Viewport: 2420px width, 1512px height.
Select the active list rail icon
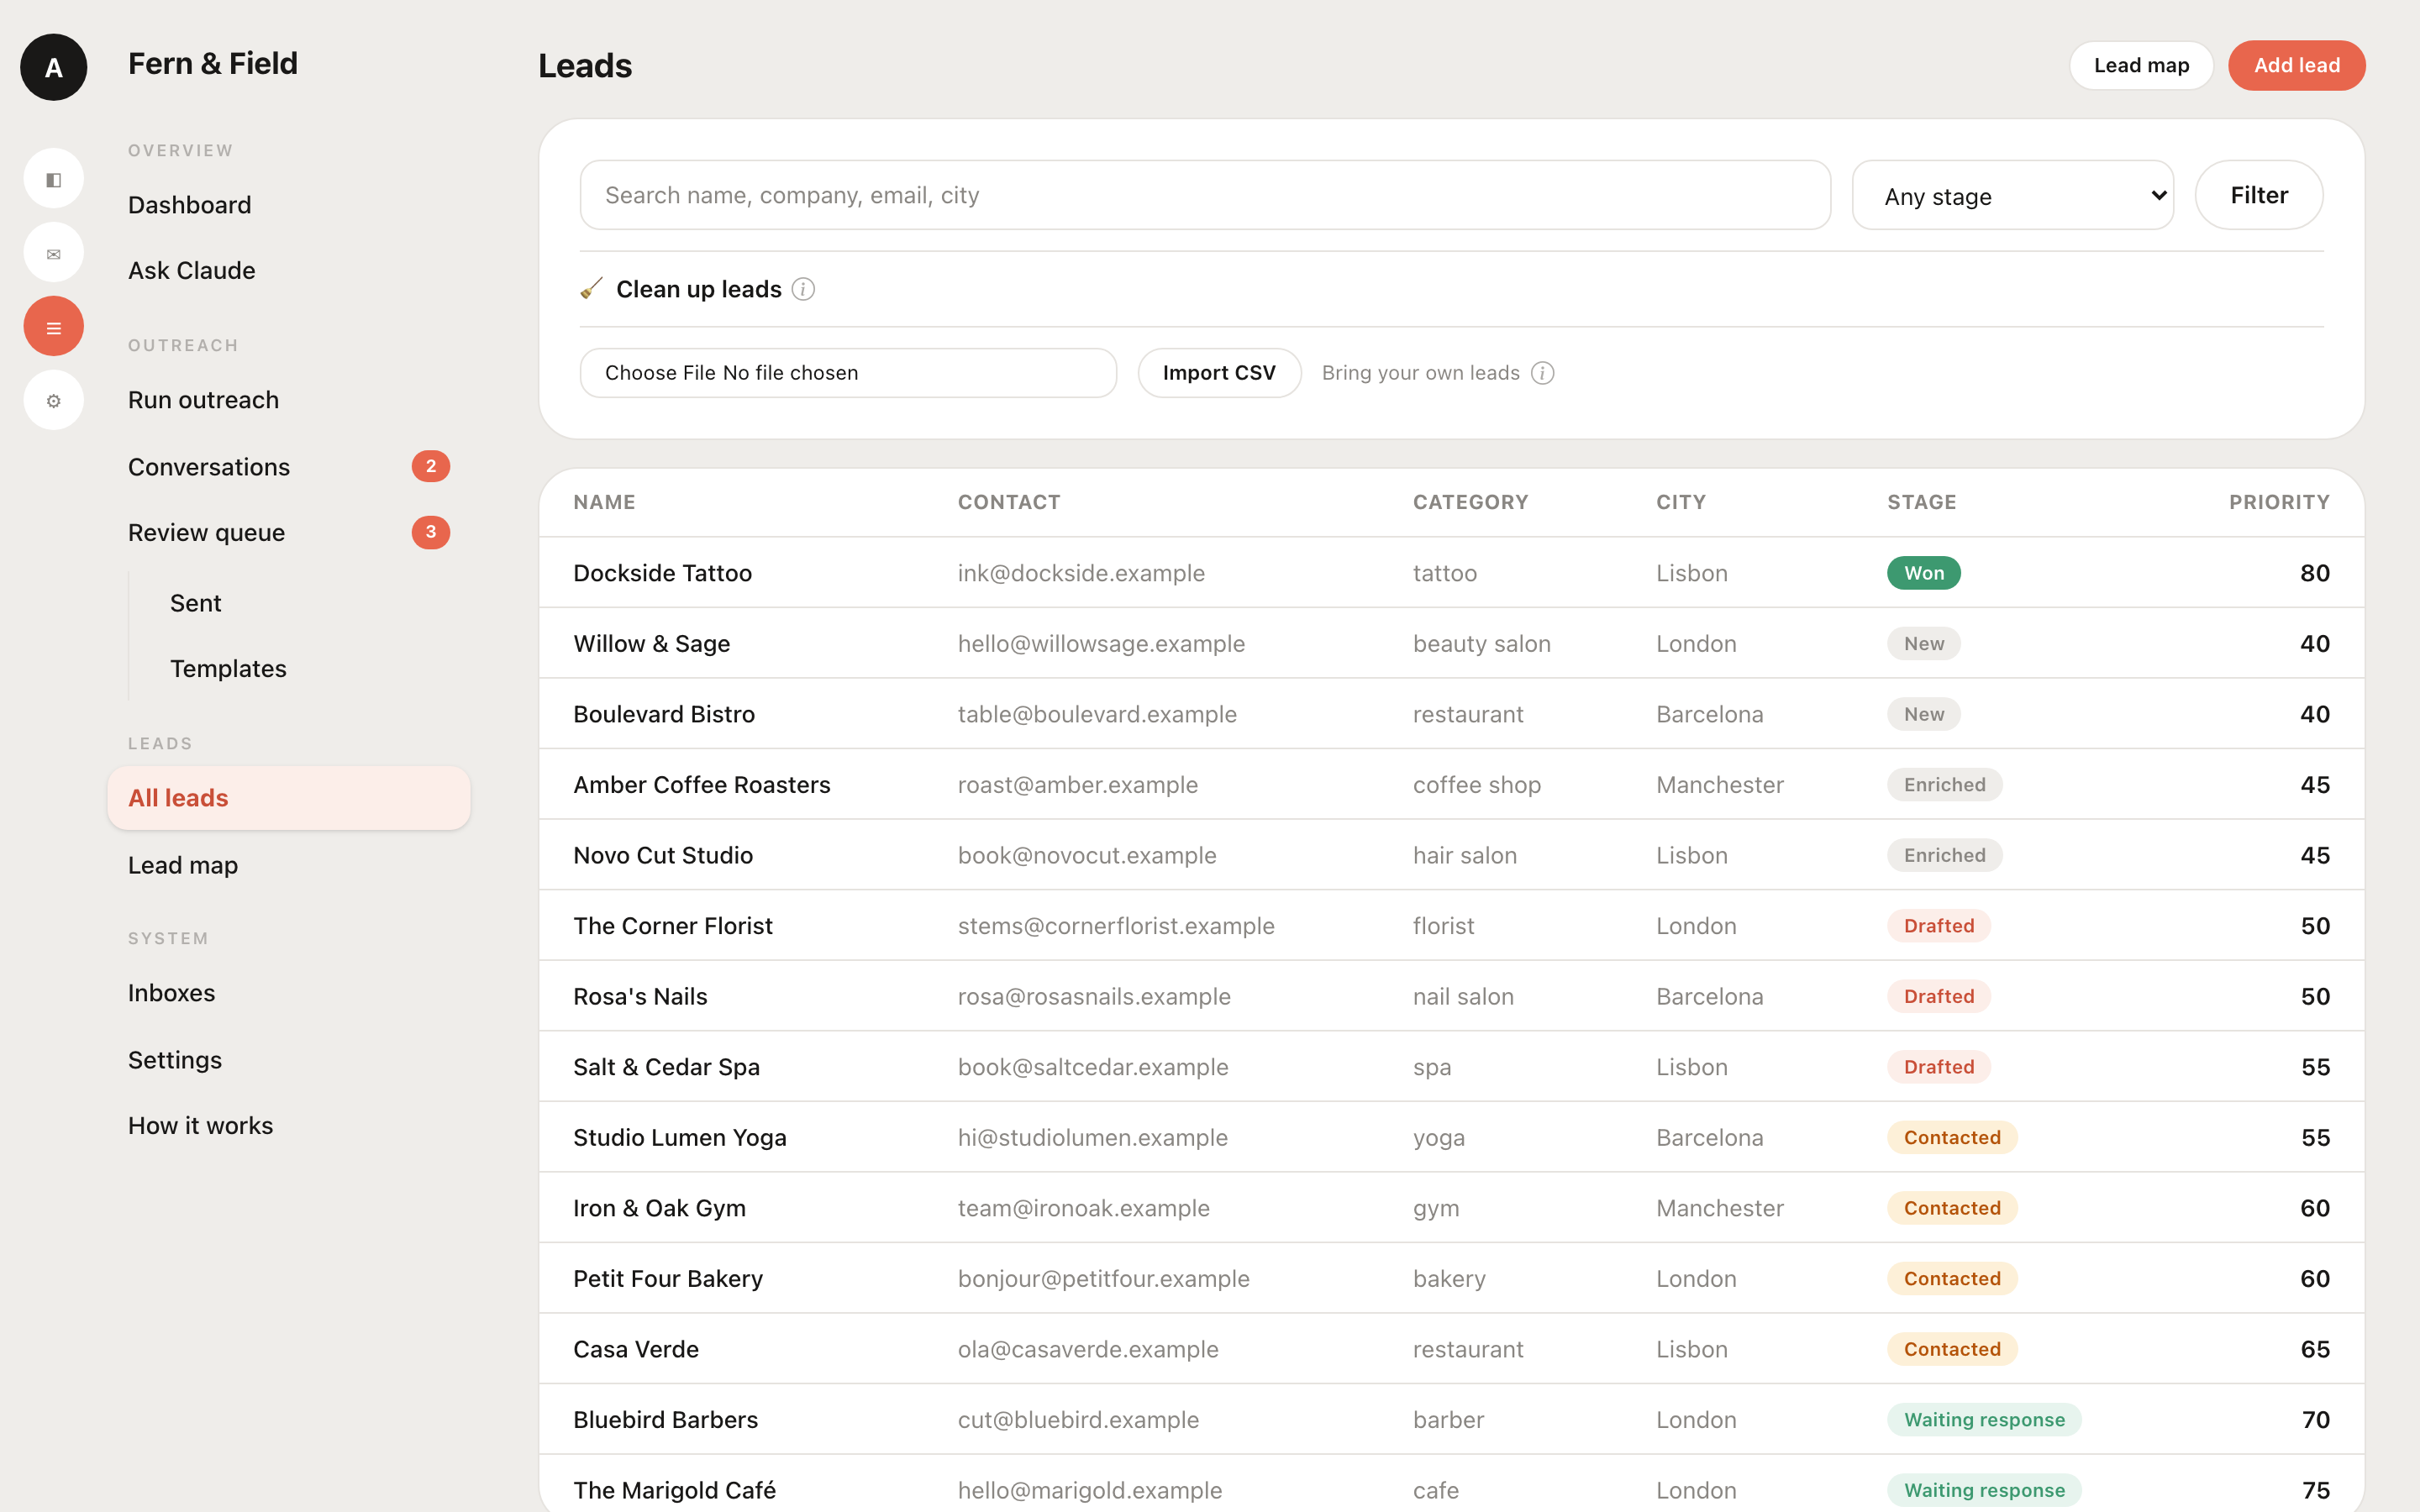pyautogui.click(x=54, y=327)
